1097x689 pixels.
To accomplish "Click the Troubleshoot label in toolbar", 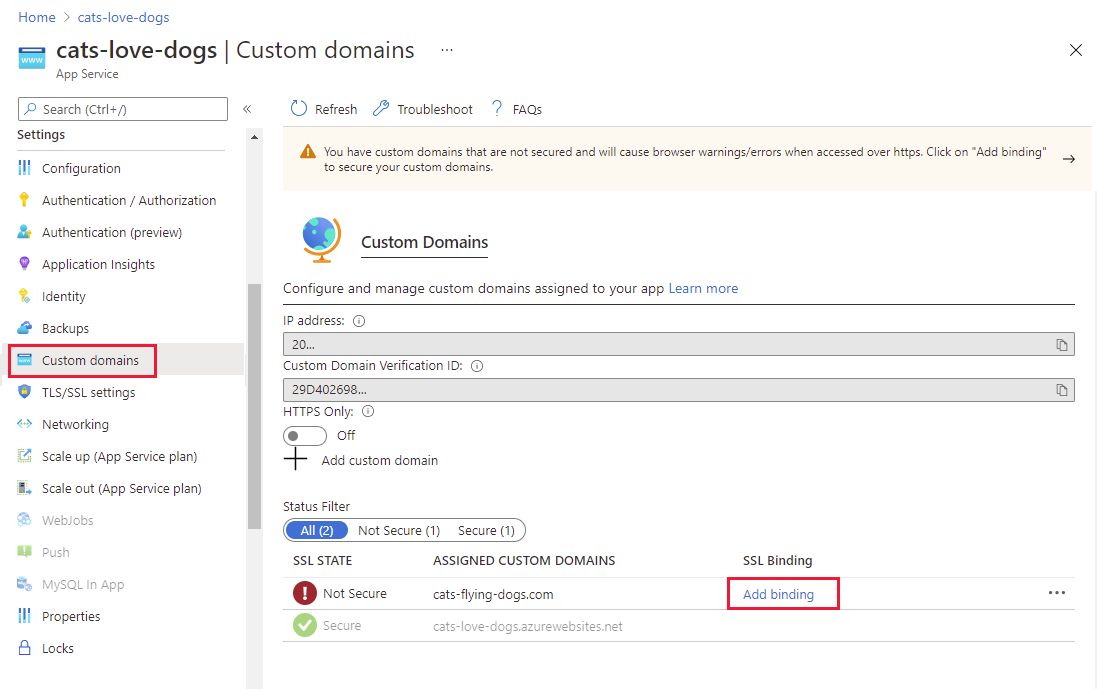I will click(x=434, y=109).
